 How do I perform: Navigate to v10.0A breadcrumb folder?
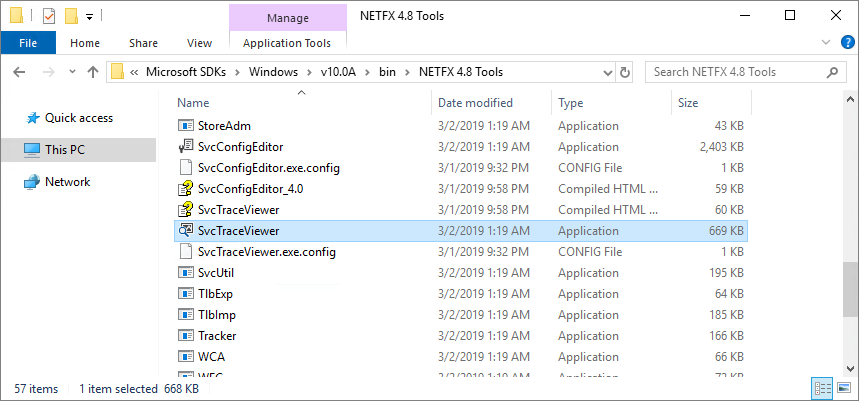338,72
